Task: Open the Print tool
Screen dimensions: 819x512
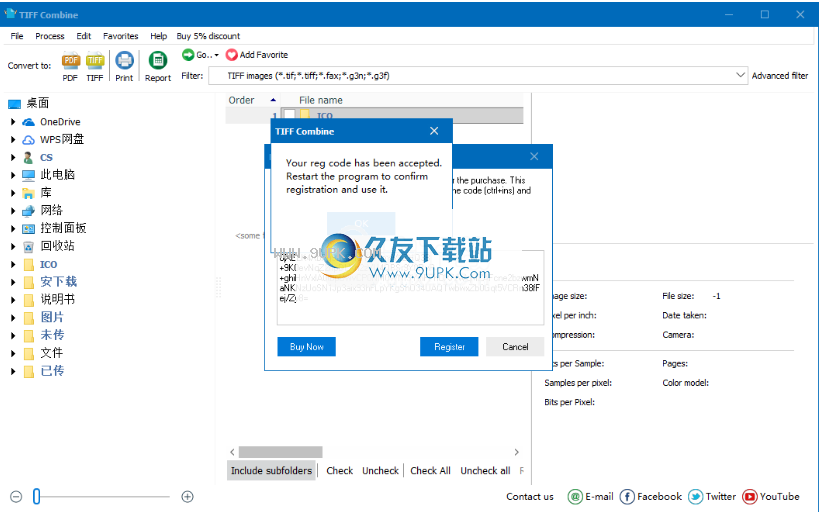Action: coord(124,61)
